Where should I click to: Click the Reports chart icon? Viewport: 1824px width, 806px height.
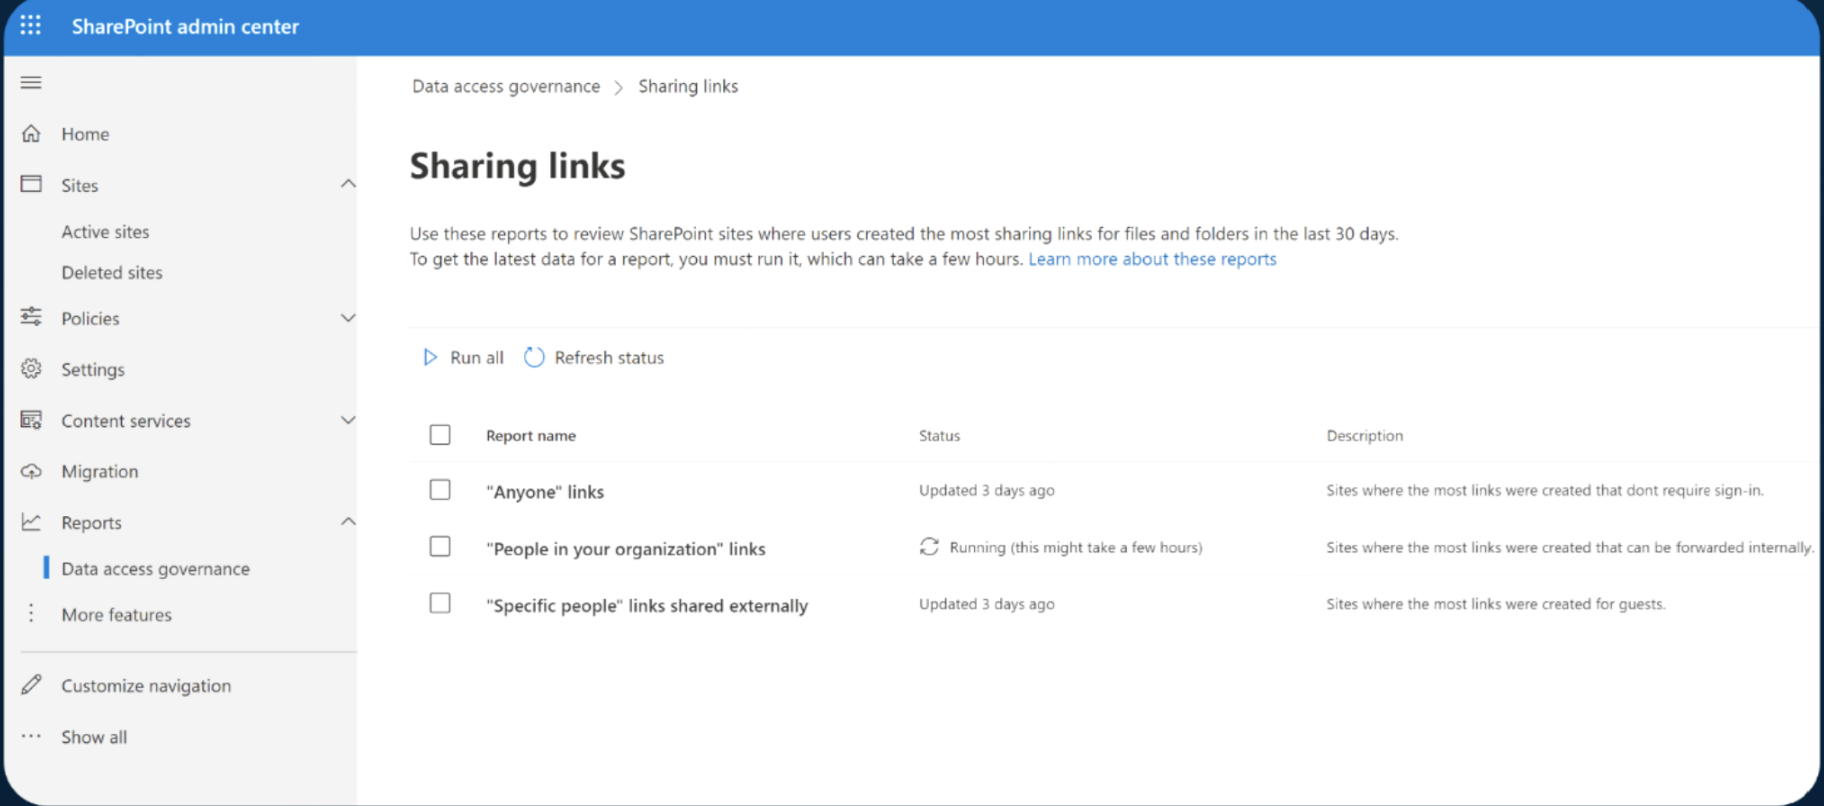31,522
